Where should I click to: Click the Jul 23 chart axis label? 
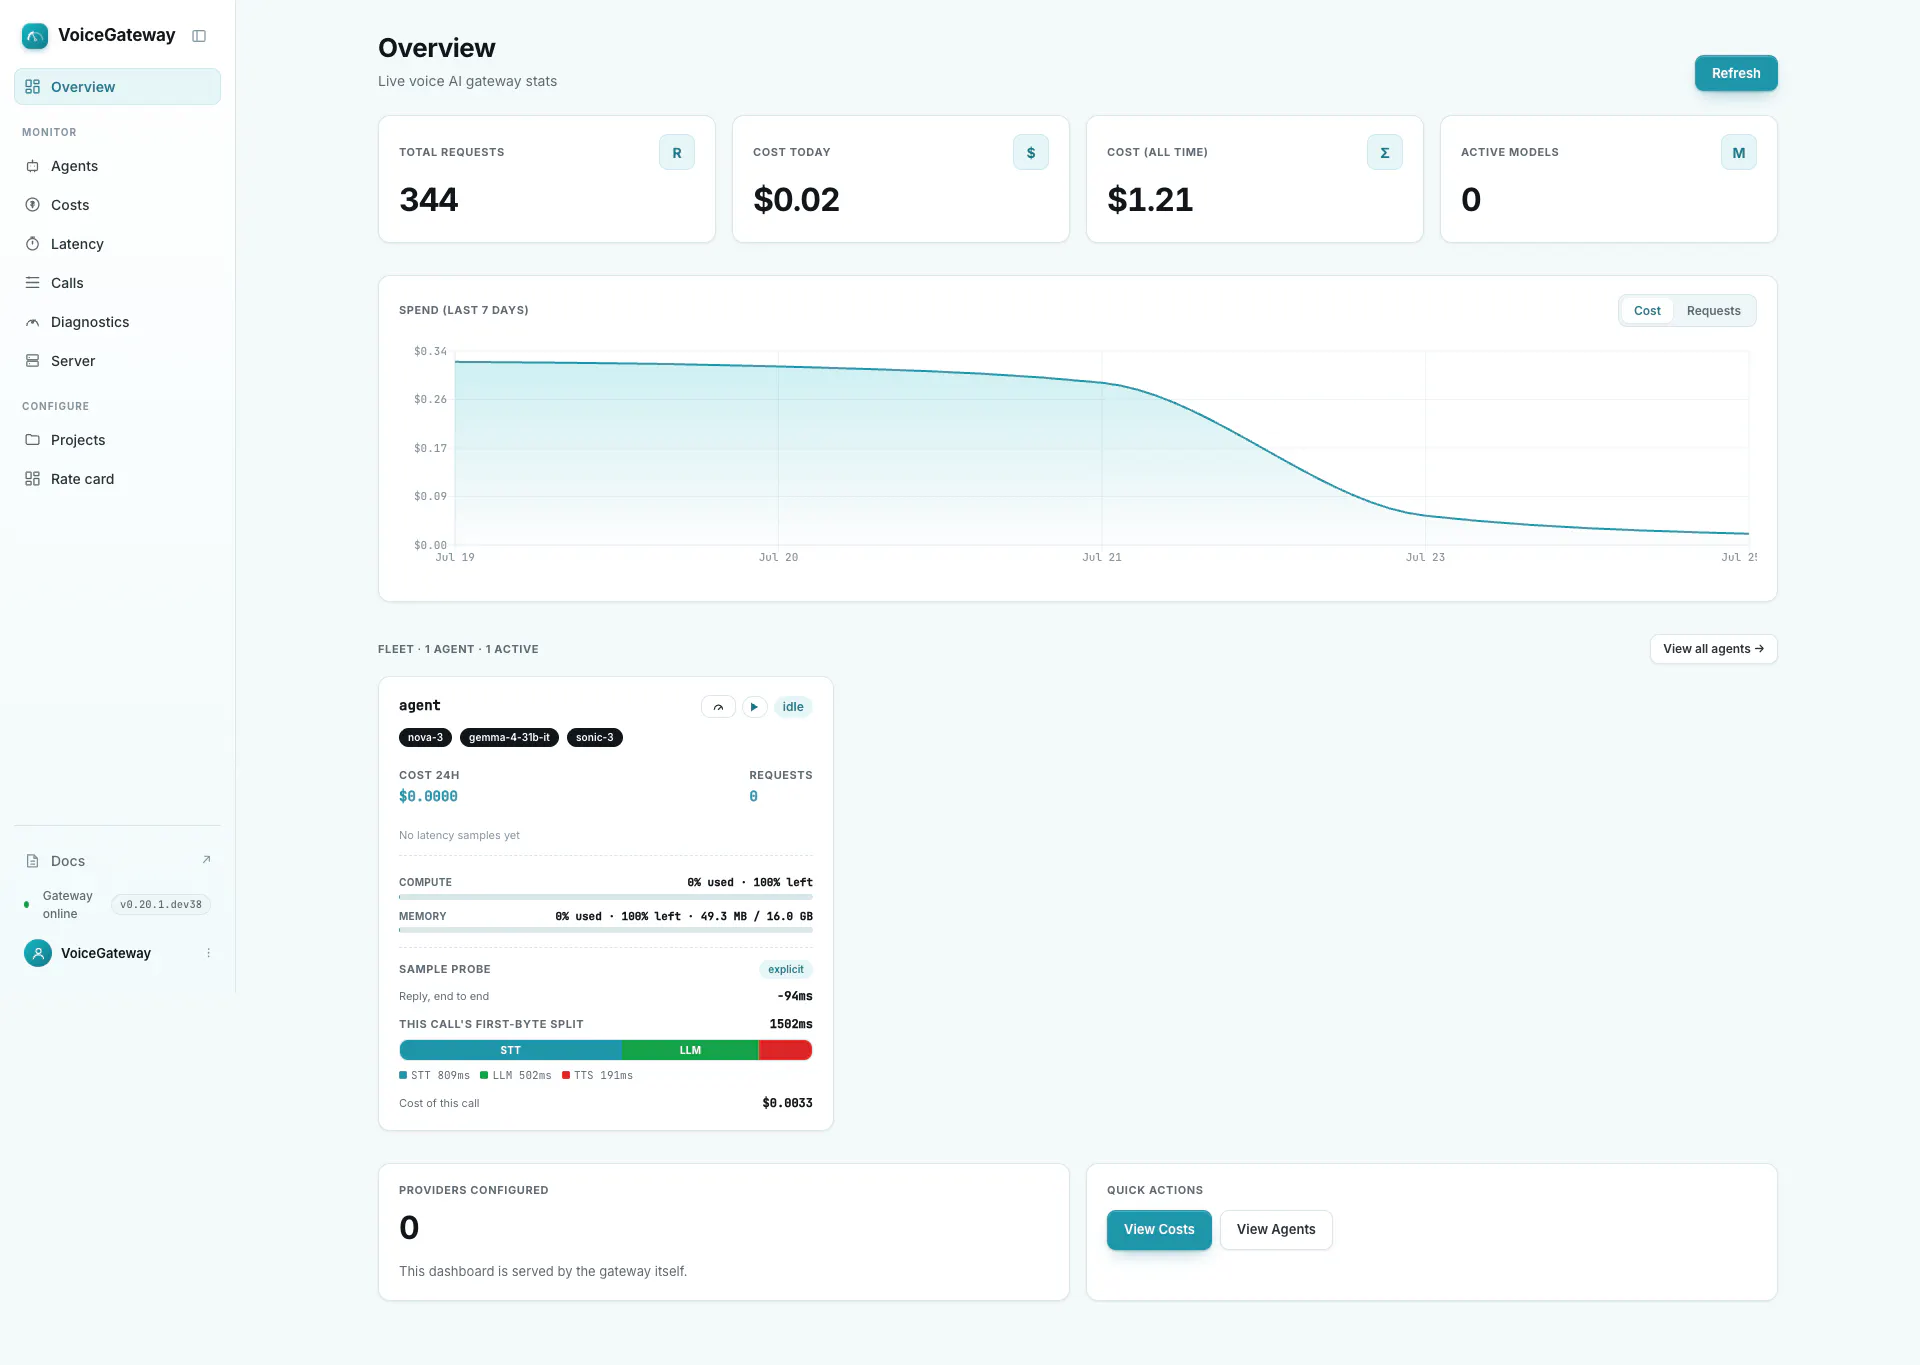tap(1425, 558)
